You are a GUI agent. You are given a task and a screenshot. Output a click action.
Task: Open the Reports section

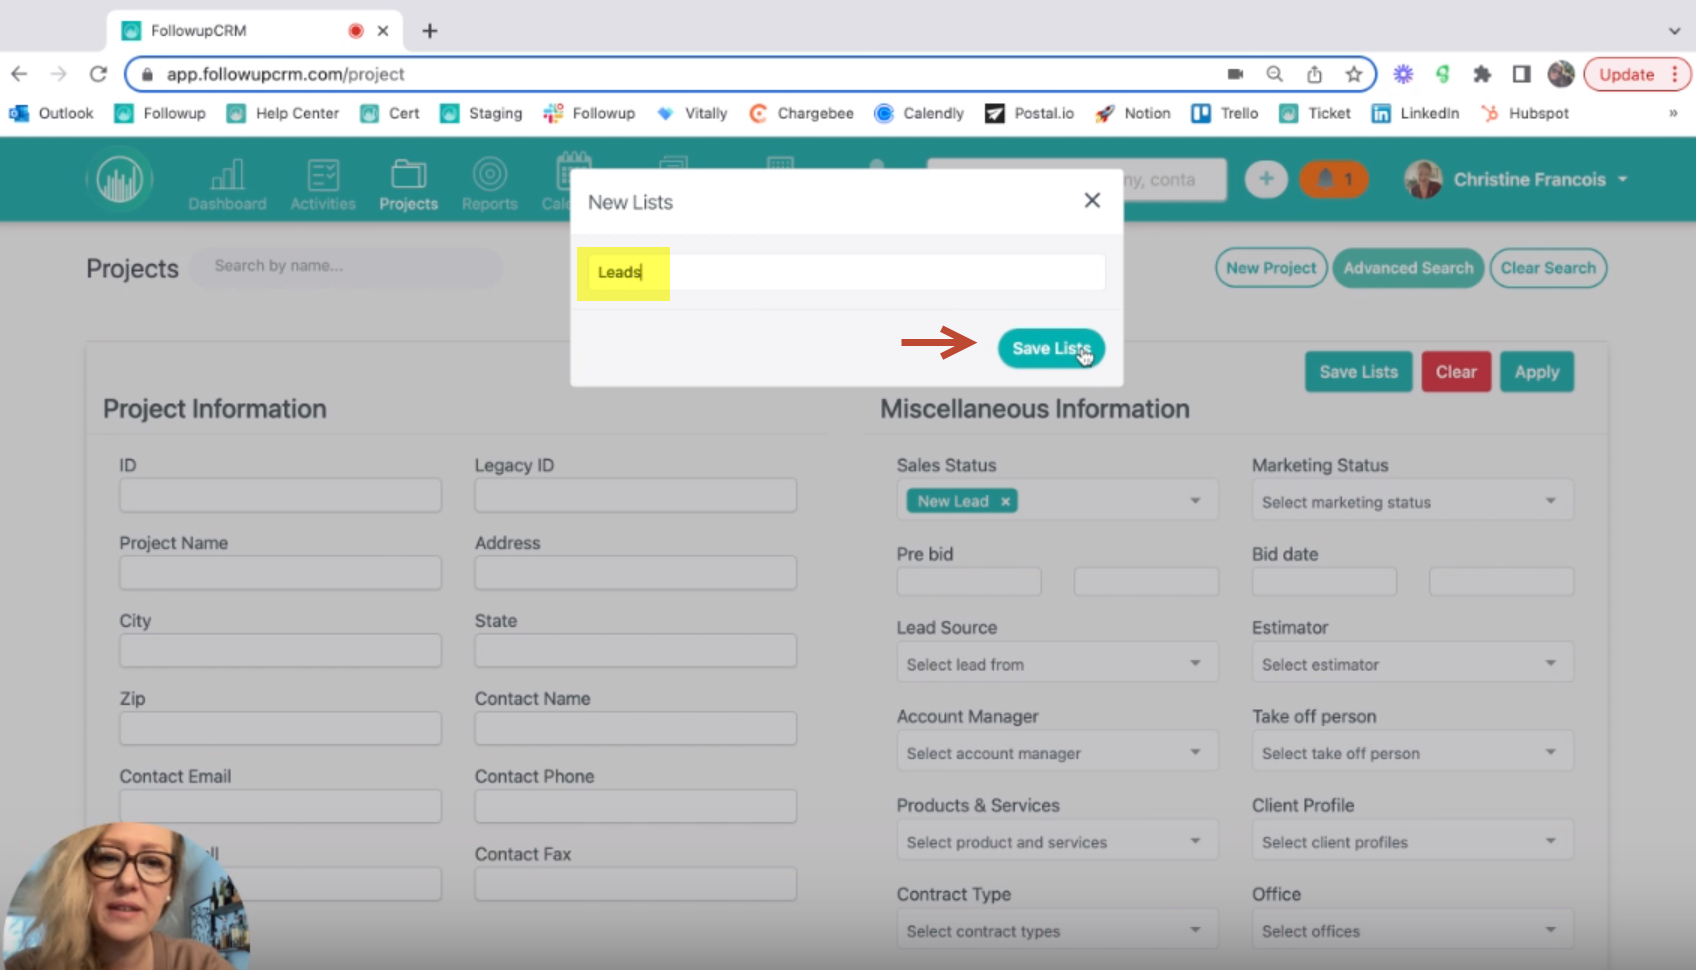[489, 182]
